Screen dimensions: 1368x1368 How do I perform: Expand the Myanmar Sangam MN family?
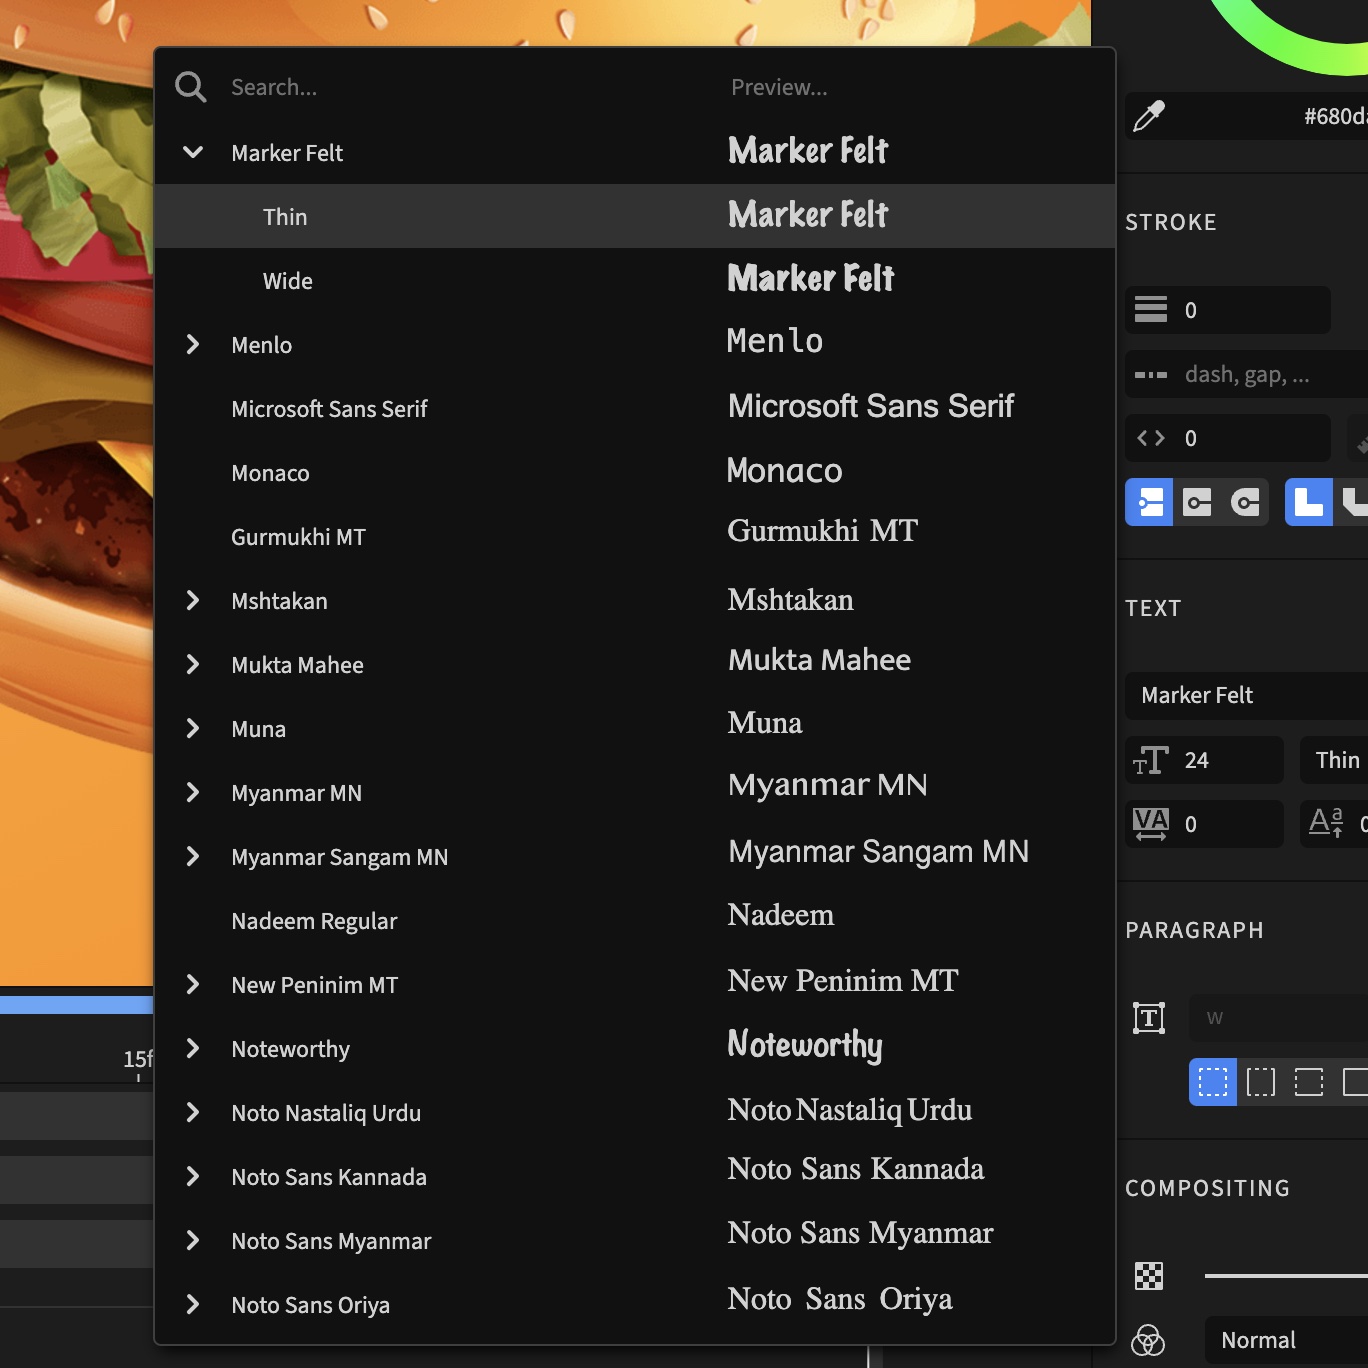(x=193, y=857)
